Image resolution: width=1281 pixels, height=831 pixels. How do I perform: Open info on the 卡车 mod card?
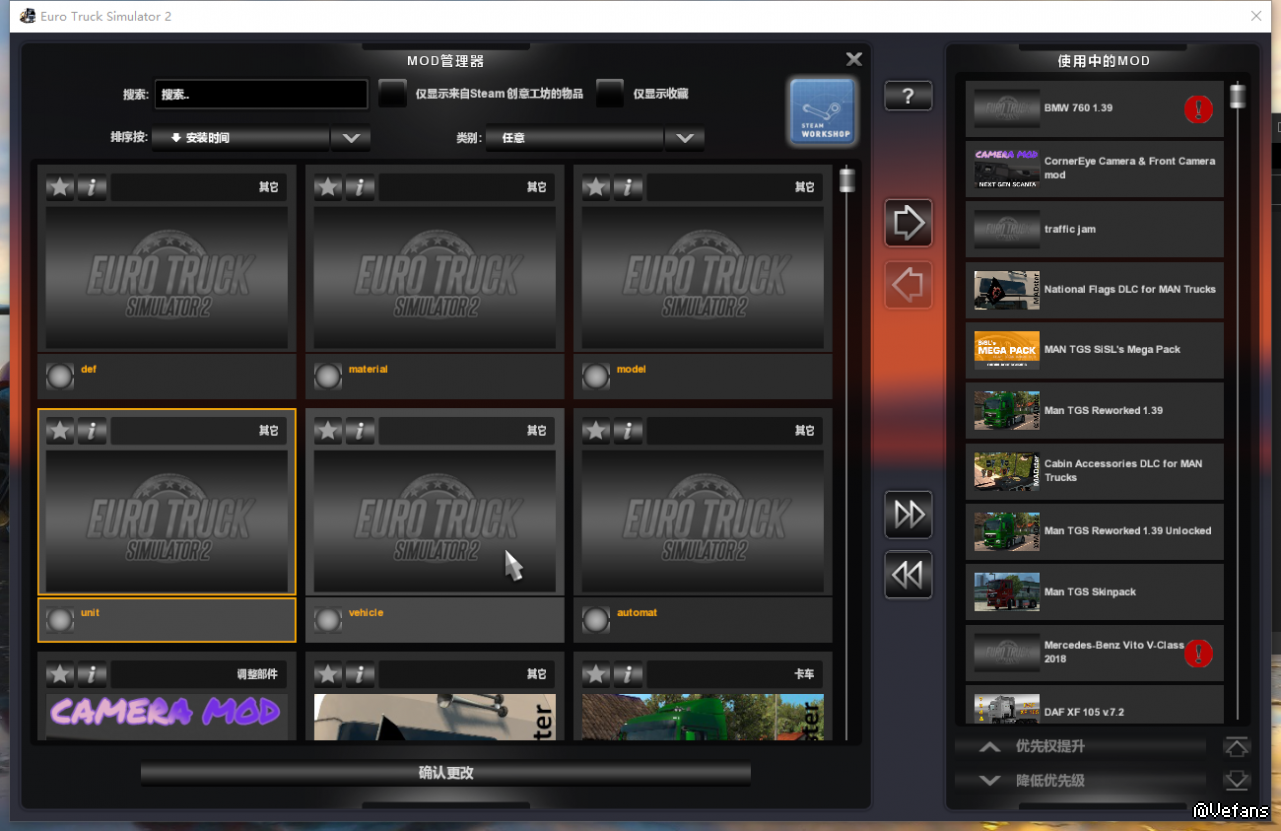(x=628, y=675)
